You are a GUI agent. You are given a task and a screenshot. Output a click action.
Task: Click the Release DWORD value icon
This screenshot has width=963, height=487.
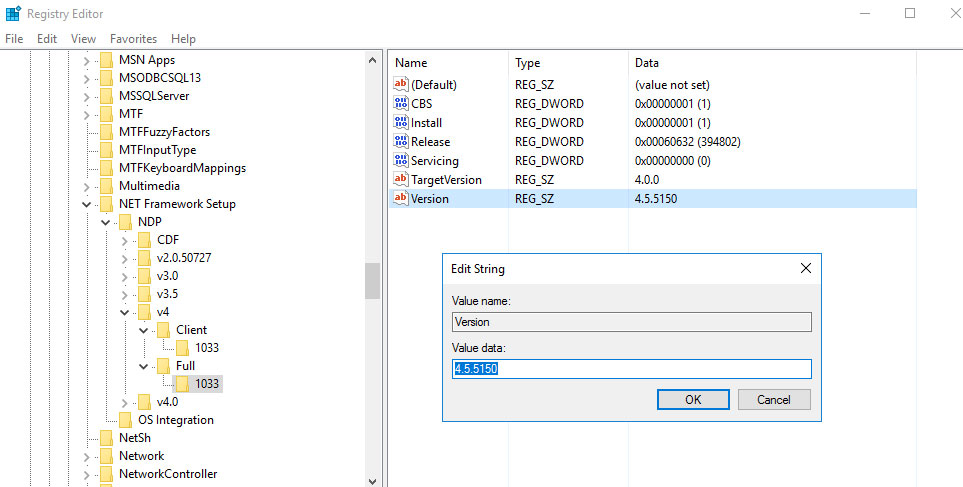point(401,141)
